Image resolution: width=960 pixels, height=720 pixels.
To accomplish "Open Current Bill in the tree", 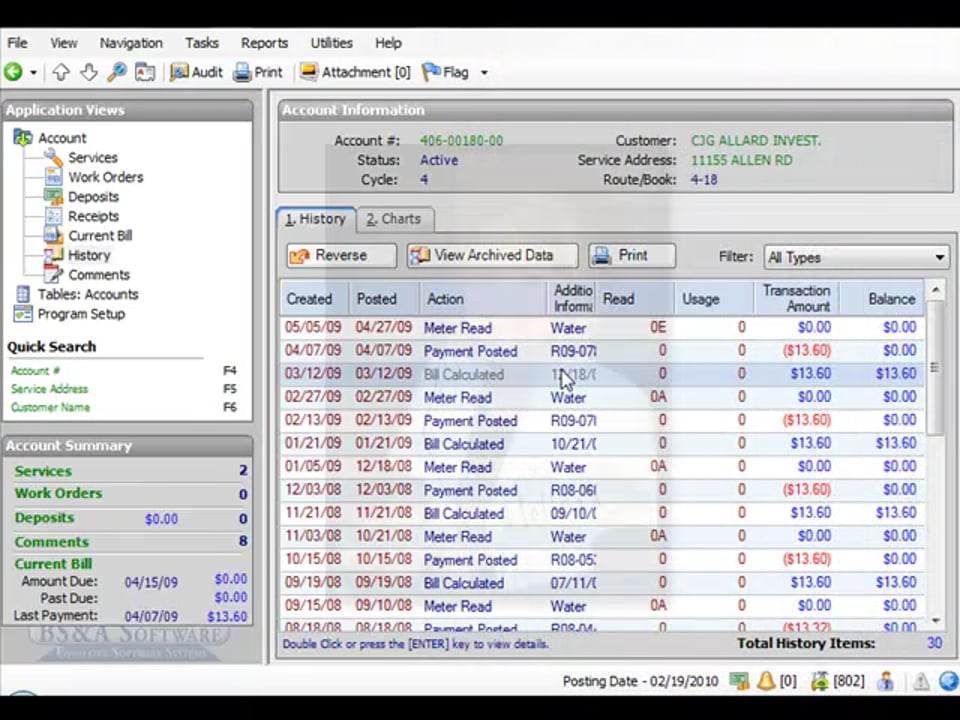I will (100, 236).
